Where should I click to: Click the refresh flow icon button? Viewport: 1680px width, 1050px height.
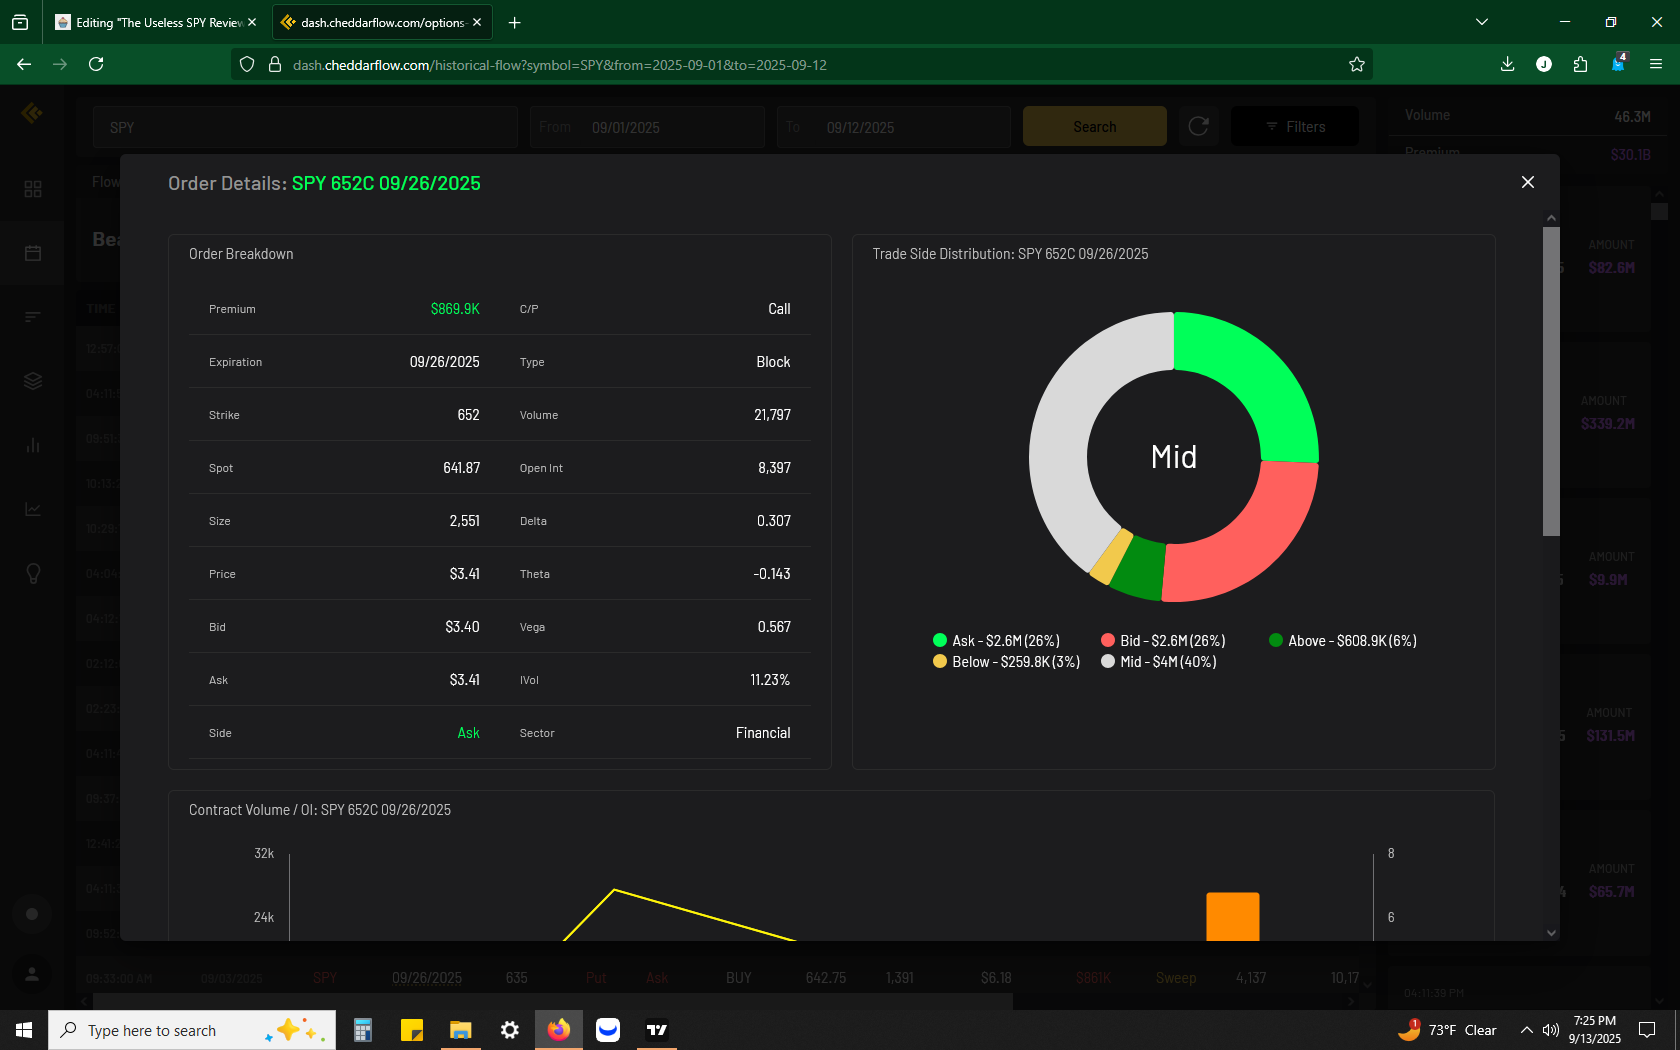coord(1198,126)
